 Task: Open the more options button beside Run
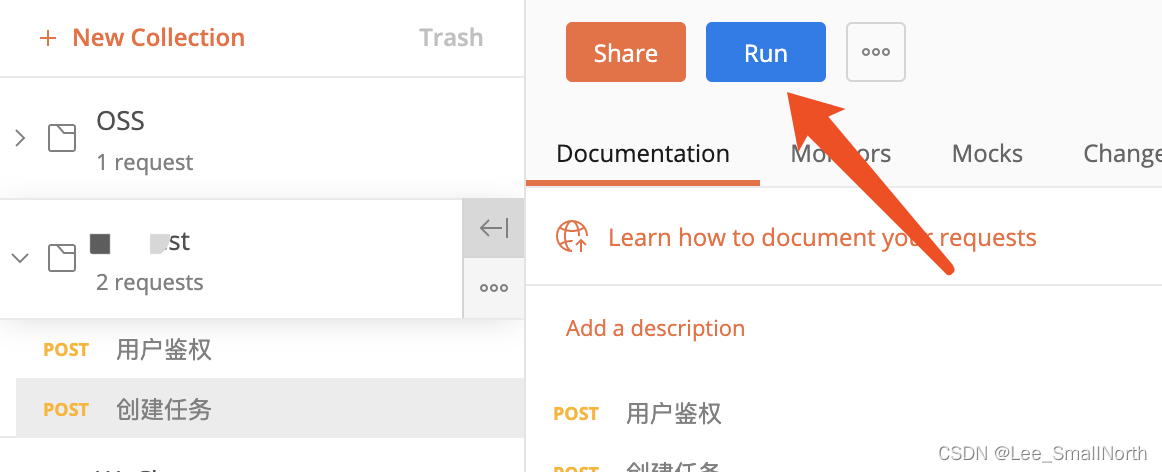click(876, 52)
